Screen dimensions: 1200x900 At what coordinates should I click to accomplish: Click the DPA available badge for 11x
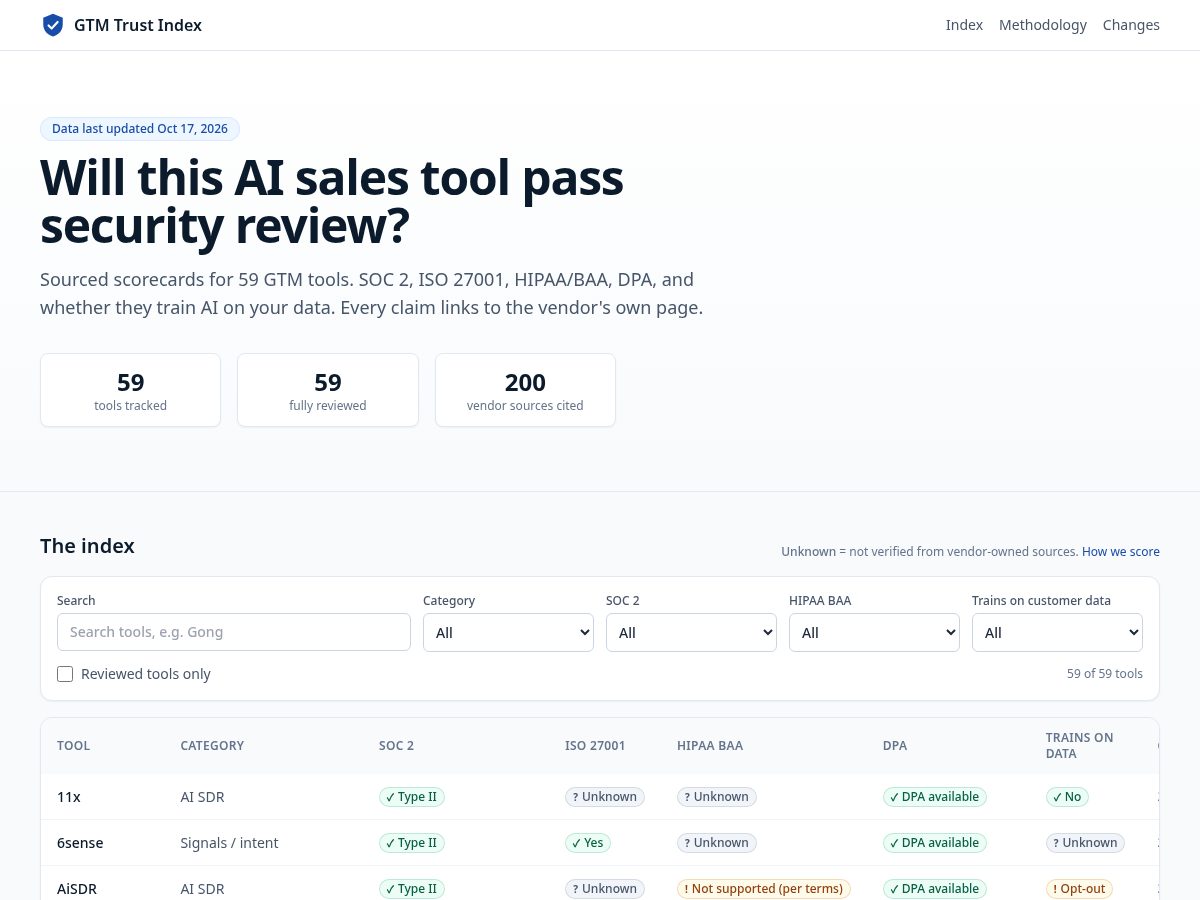coord(935,797)
